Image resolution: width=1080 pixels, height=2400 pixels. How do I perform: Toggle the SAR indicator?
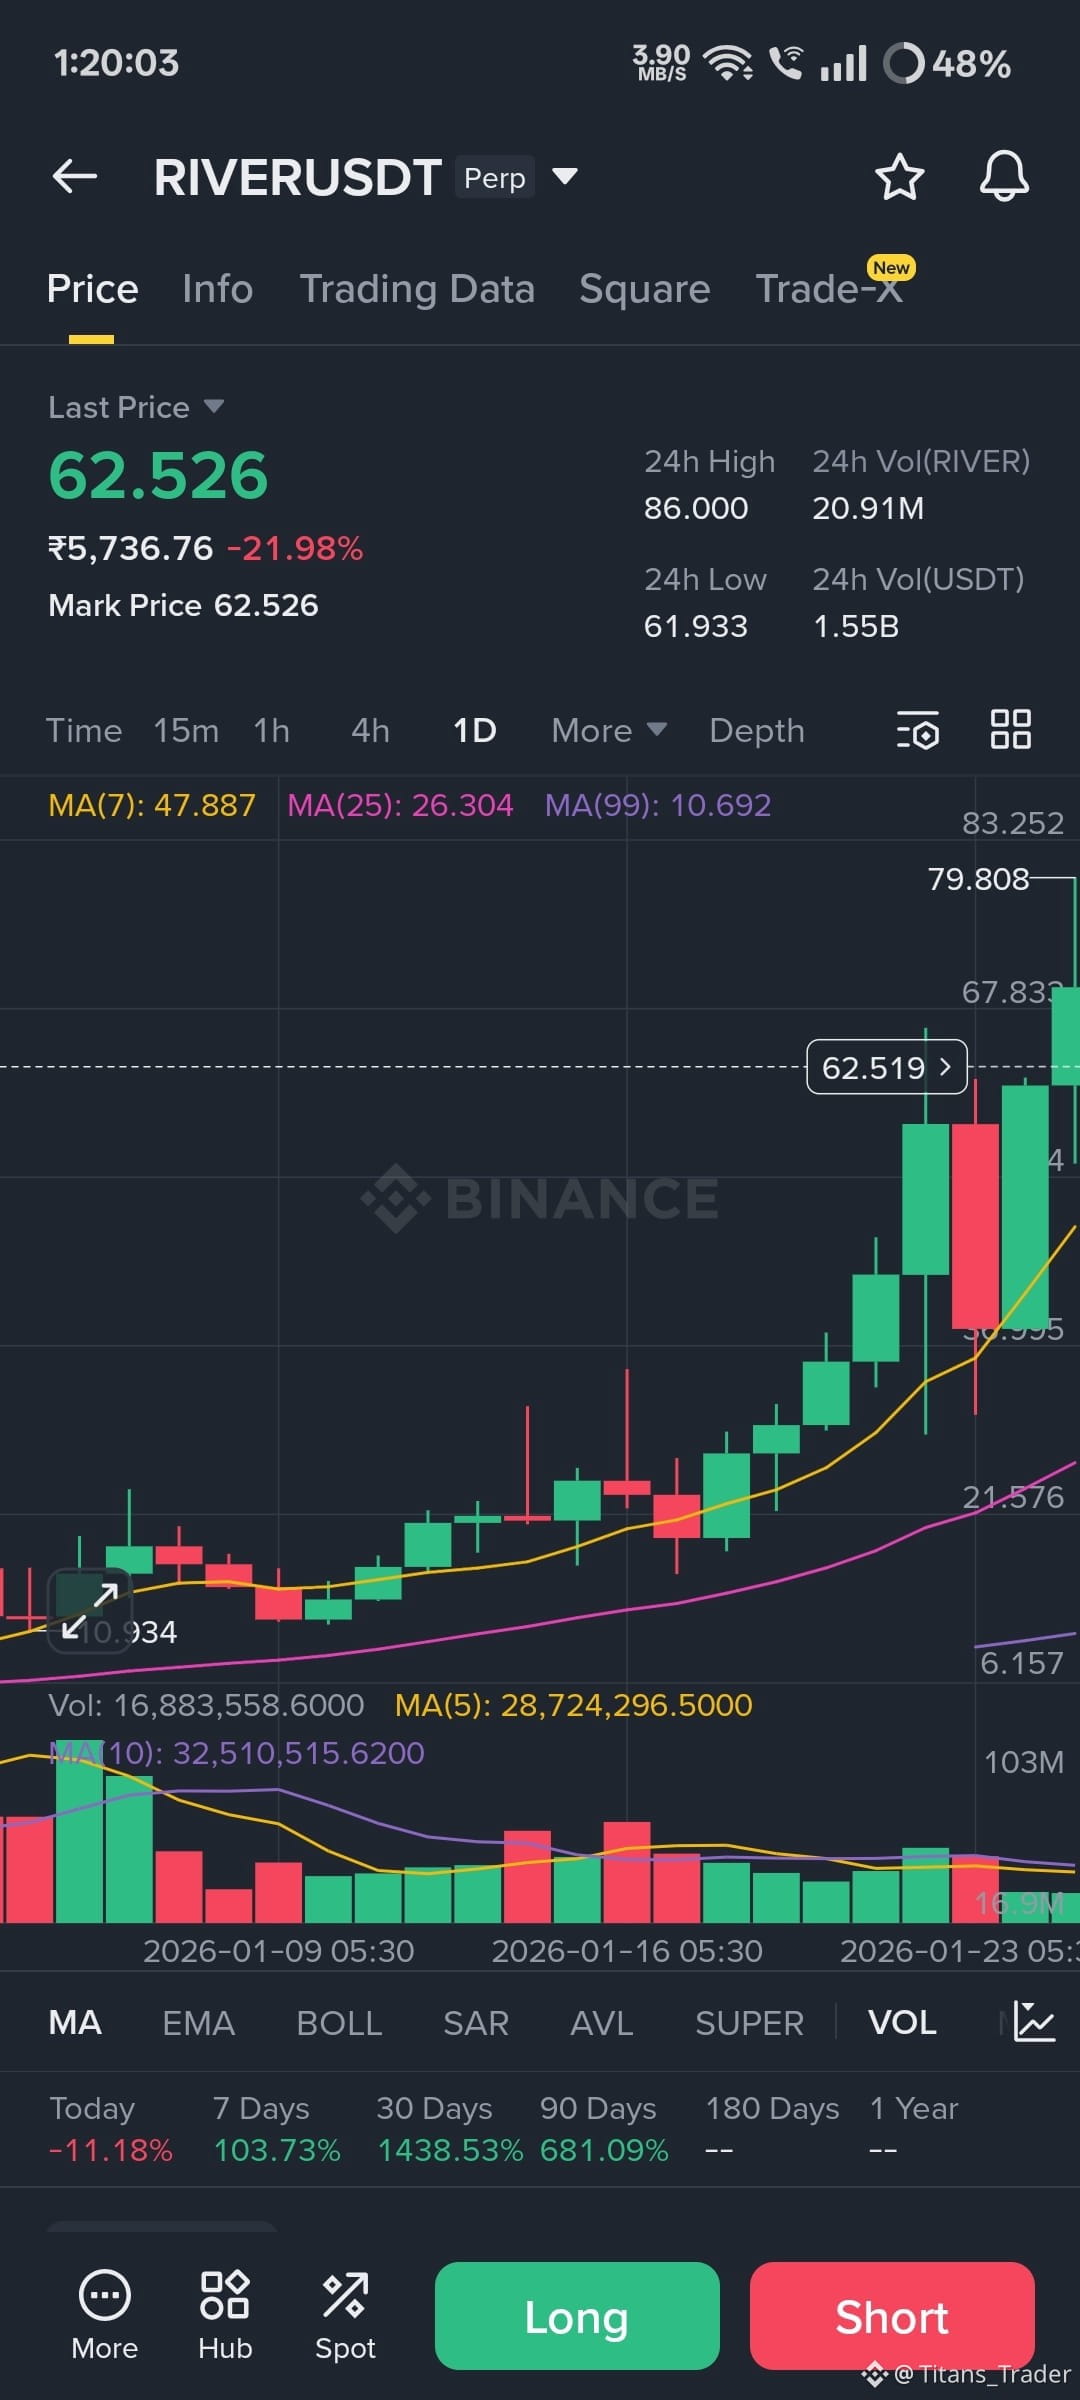point(476,2022)
